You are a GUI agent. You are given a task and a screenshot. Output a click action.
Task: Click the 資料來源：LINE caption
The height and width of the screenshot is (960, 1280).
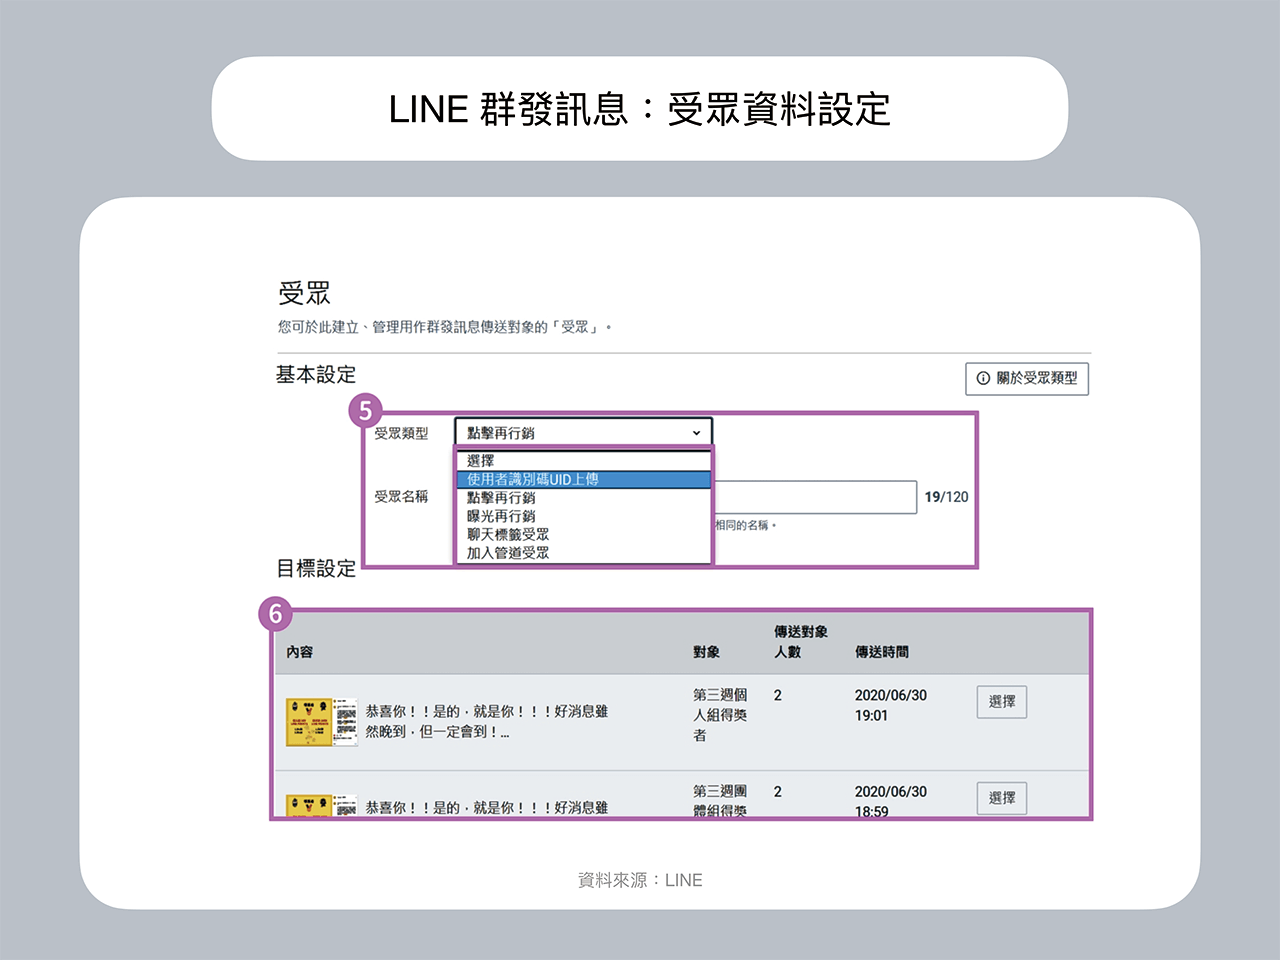tap(640, 880)
